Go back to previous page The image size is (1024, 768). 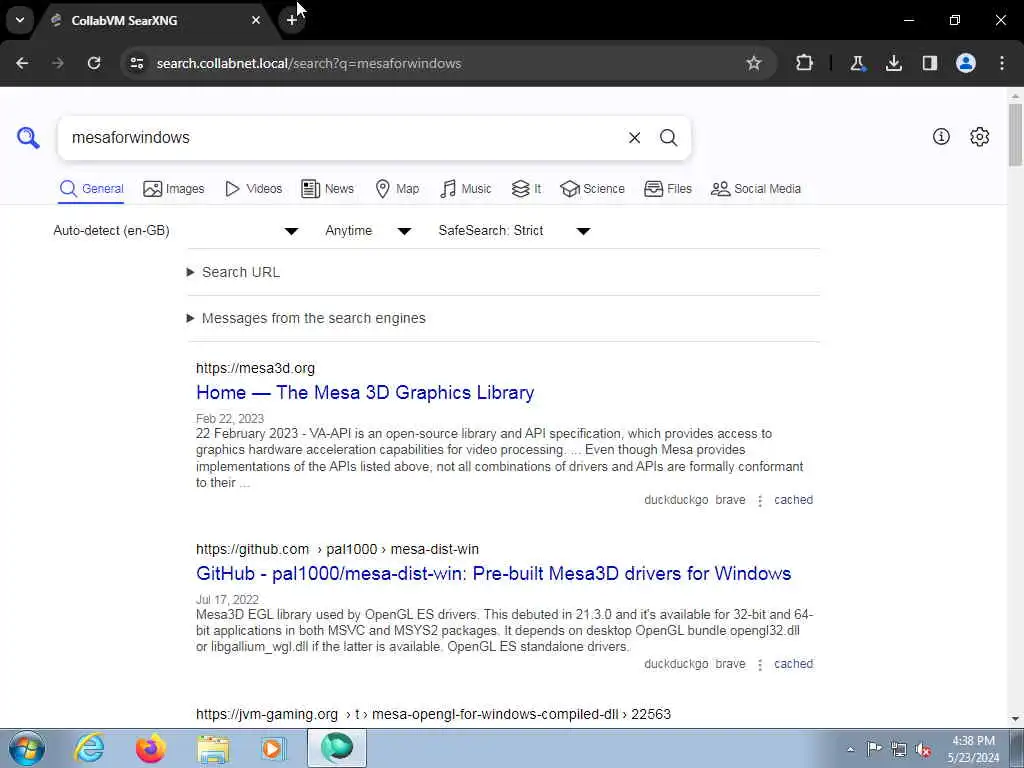[x=22, y=63]
